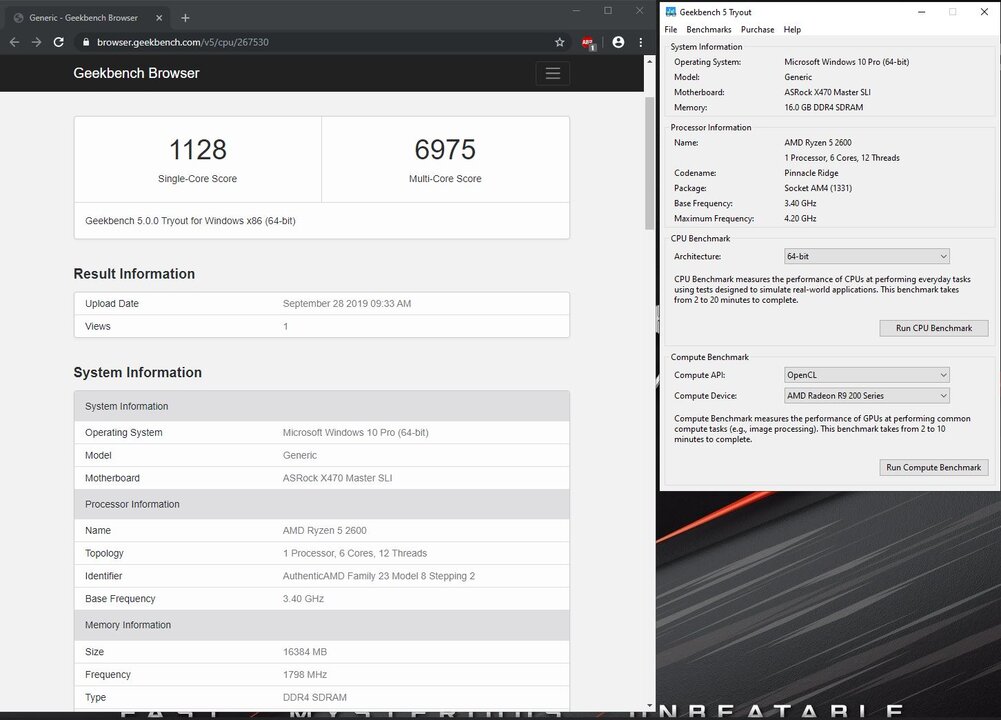Click the memory size value 16384 MB
The width and height of the screenshot is (1001, 720).
[305, 652]
